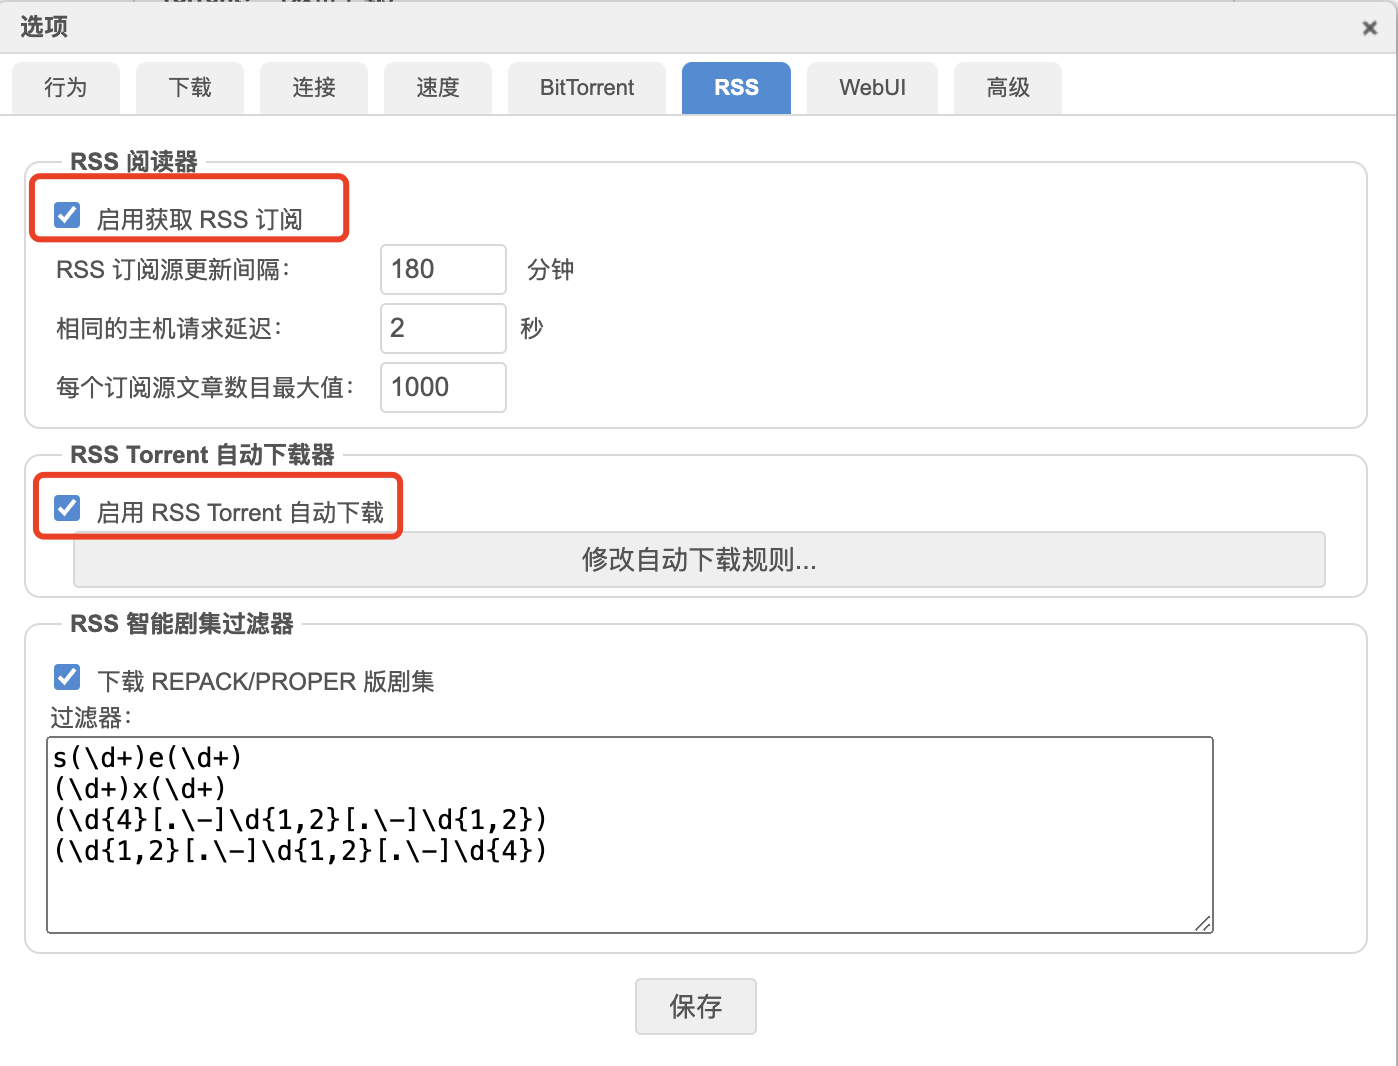Select the RSS 智能剧集过滤器 section header

(x=182, y=623)
